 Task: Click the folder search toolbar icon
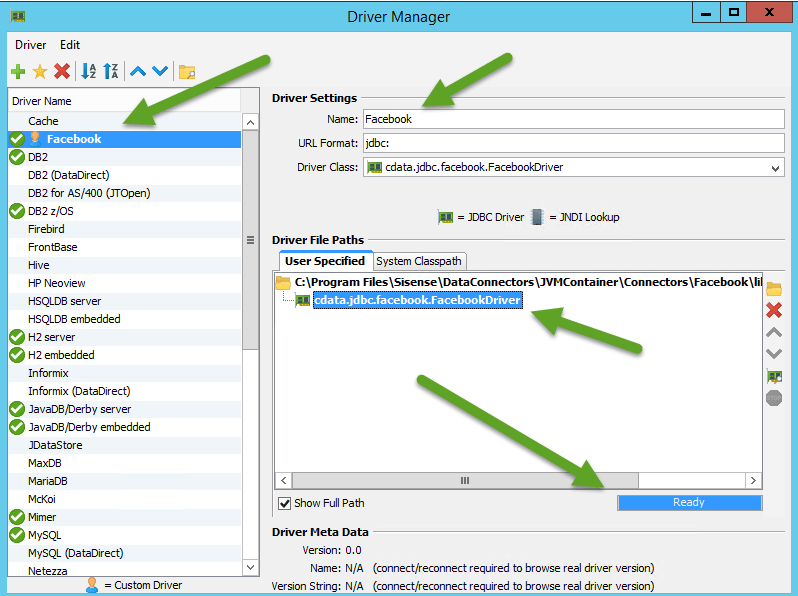[187, 72]
